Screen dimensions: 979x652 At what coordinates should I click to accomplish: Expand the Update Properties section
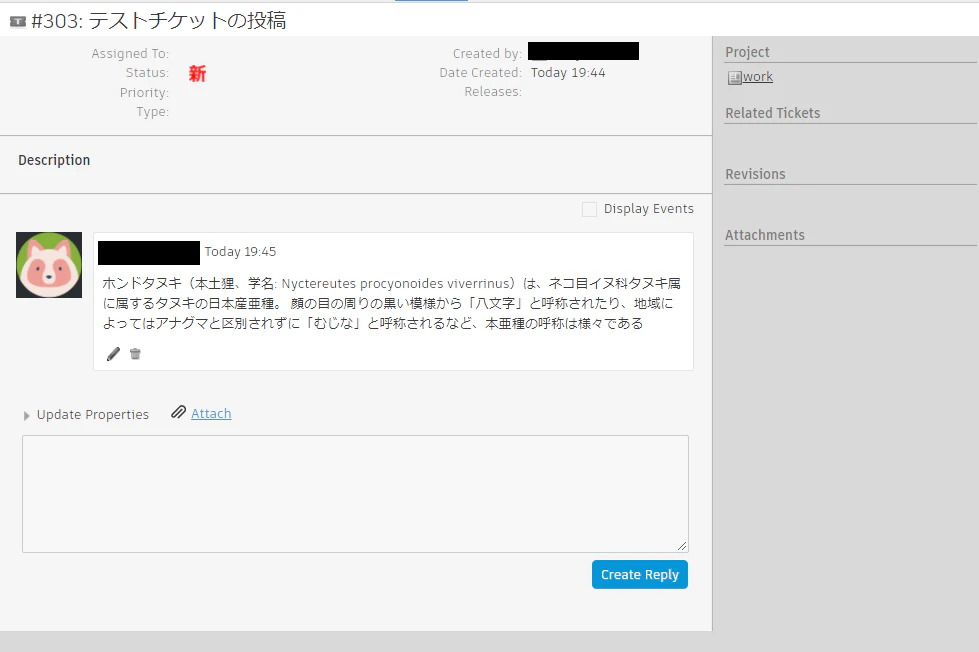[86, 415]
